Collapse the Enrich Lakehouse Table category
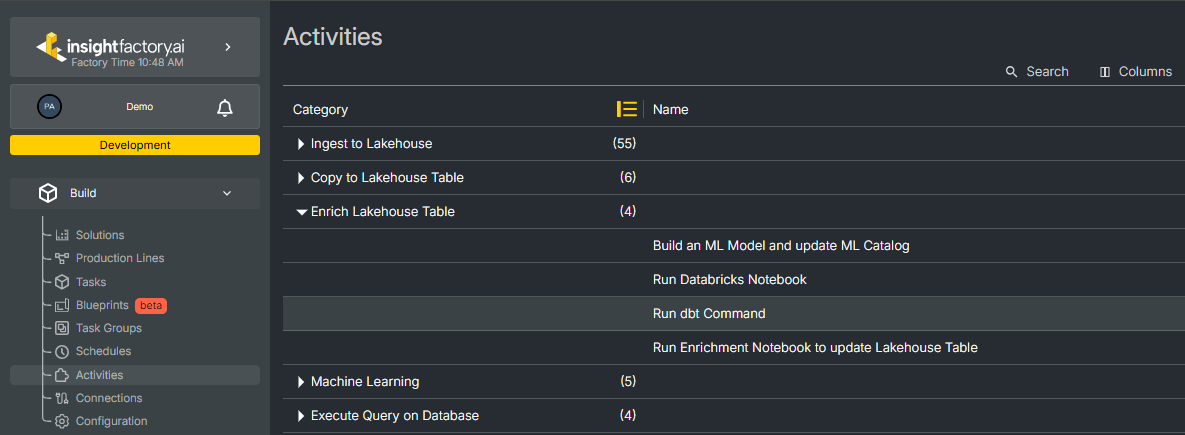1185x435 pixels. click(x=301, y=212)
